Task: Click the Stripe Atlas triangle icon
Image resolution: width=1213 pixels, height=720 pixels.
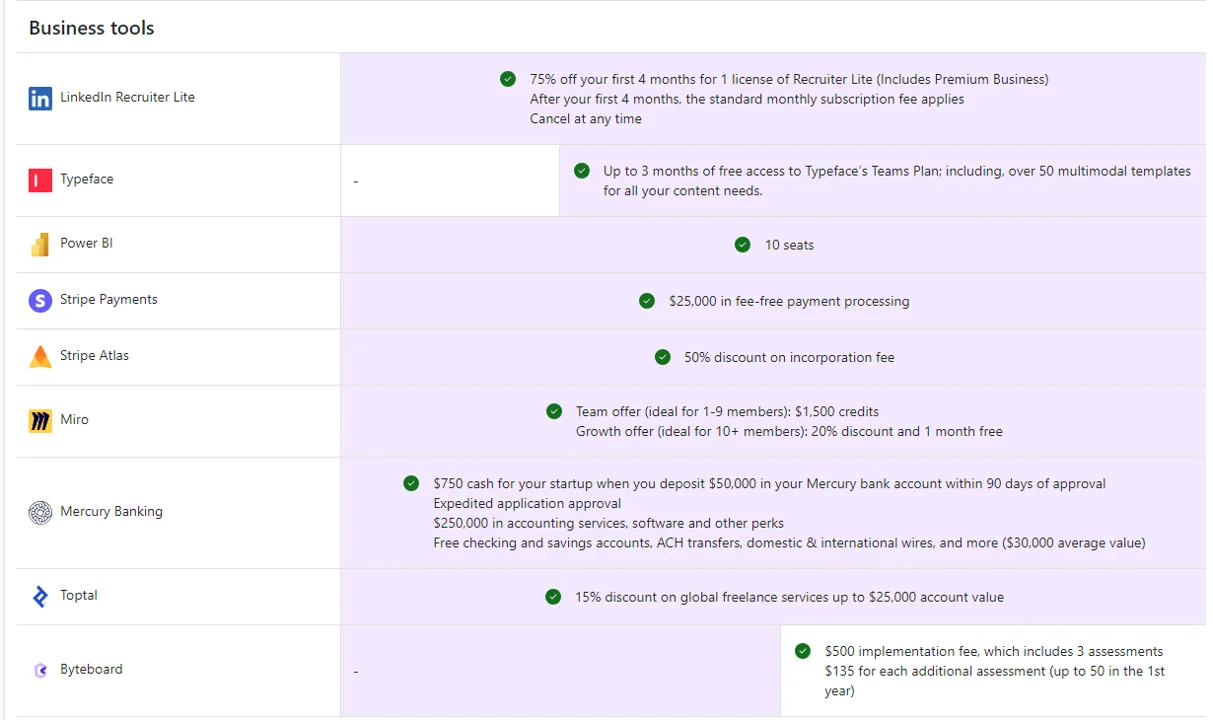Action: (40, 356)
